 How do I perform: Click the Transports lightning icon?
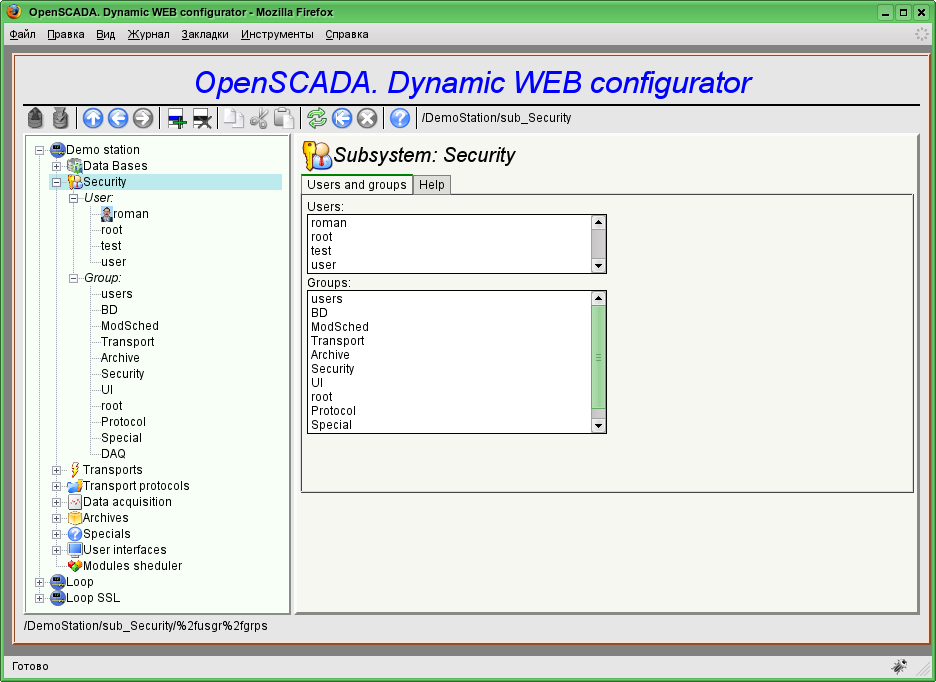click(x=75, y=470)
